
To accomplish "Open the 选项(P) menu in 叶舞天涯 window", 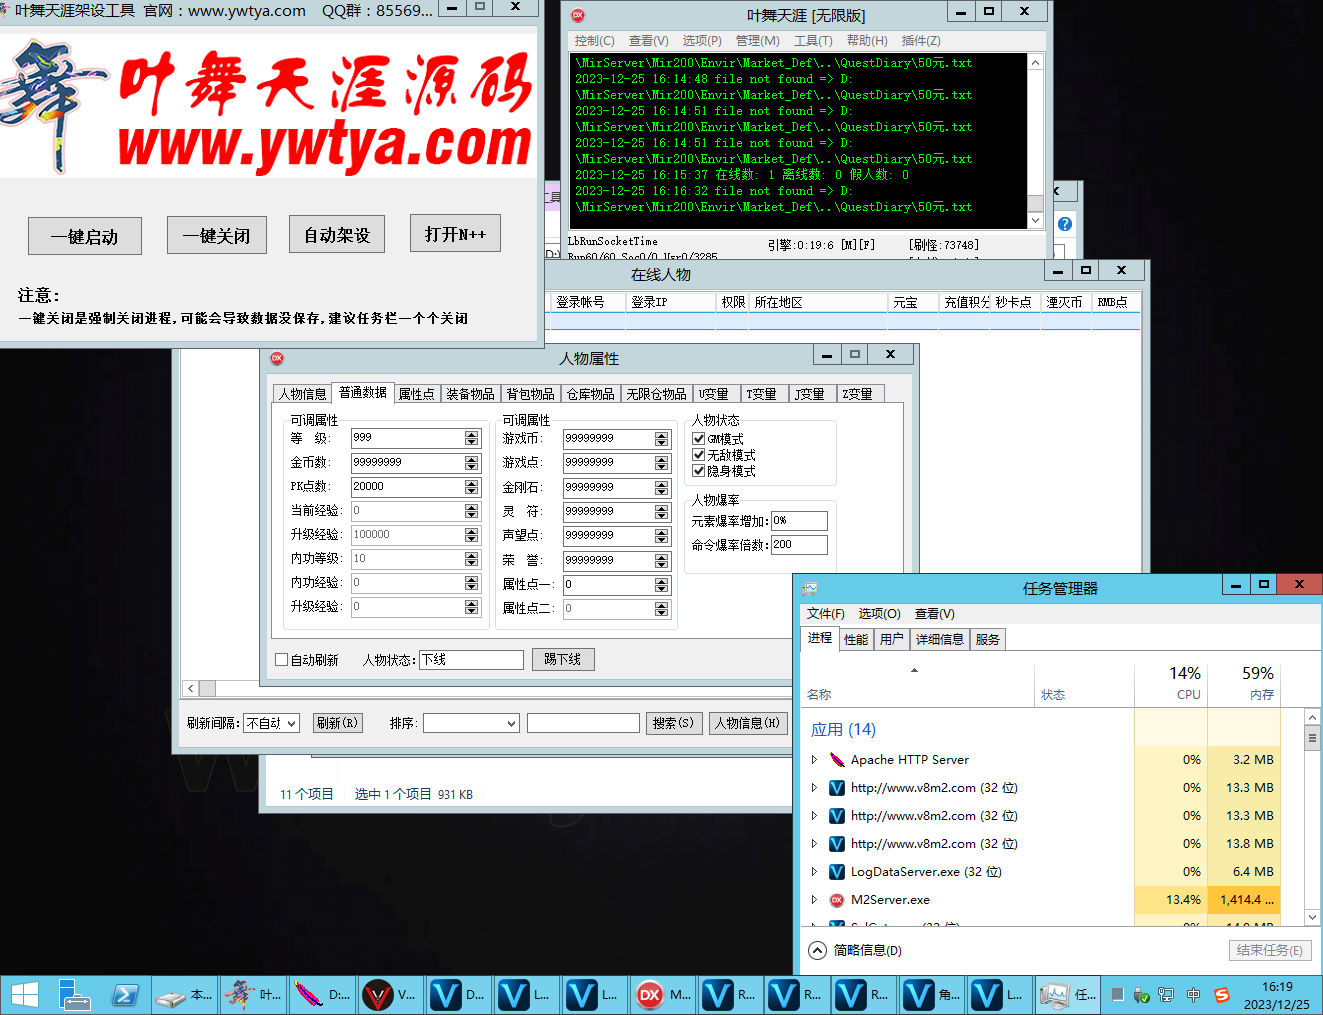I will [701, 40].
